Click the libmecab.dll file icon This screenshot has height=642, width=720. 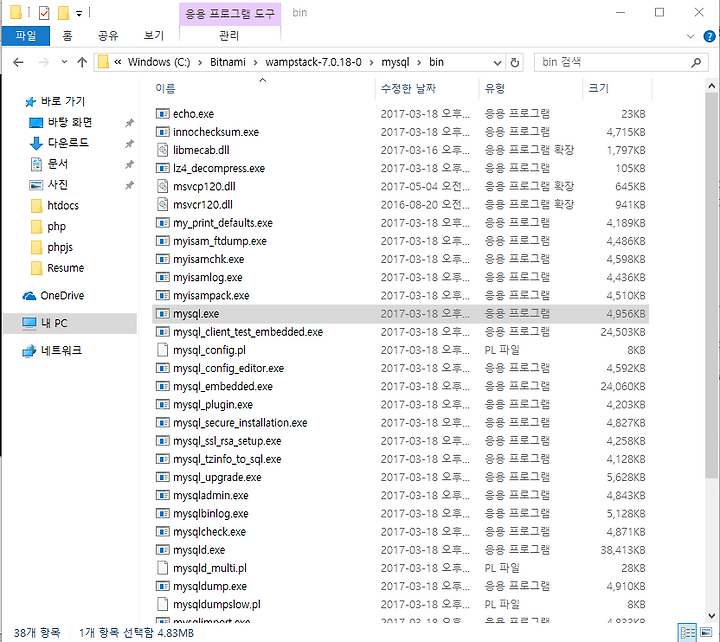tap(163, 150)
